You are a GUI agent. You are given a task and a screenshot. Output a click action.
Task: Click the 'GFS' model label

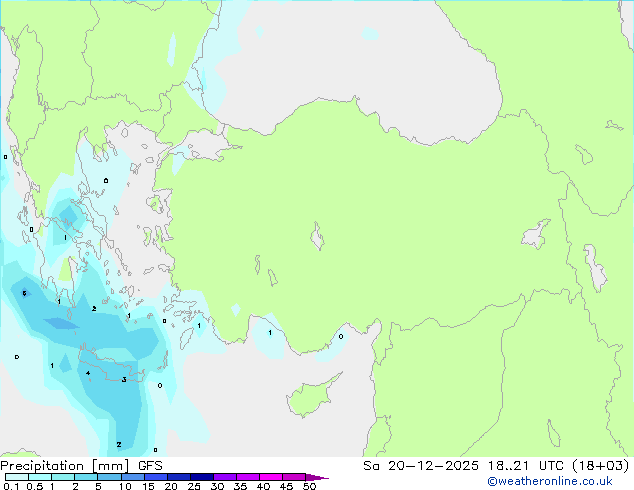(x=150, y=466)
